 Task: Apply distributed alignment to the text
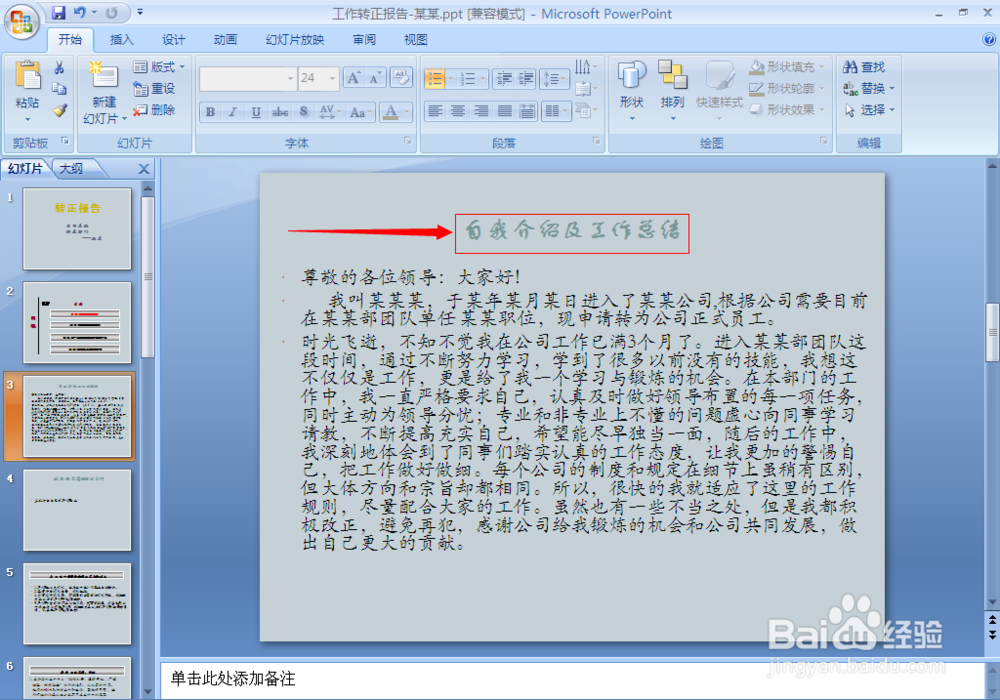[x=527, y=112]
